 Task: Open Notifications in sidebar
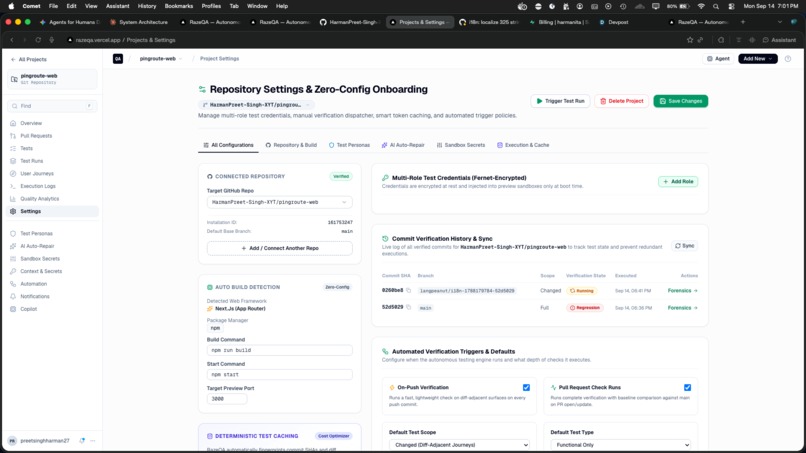(x=34, y=296)
